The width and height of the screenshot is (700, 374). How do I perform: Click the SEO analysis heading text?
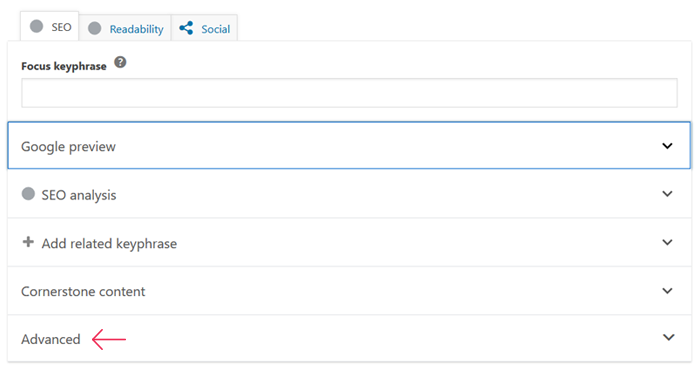(79, 195)
